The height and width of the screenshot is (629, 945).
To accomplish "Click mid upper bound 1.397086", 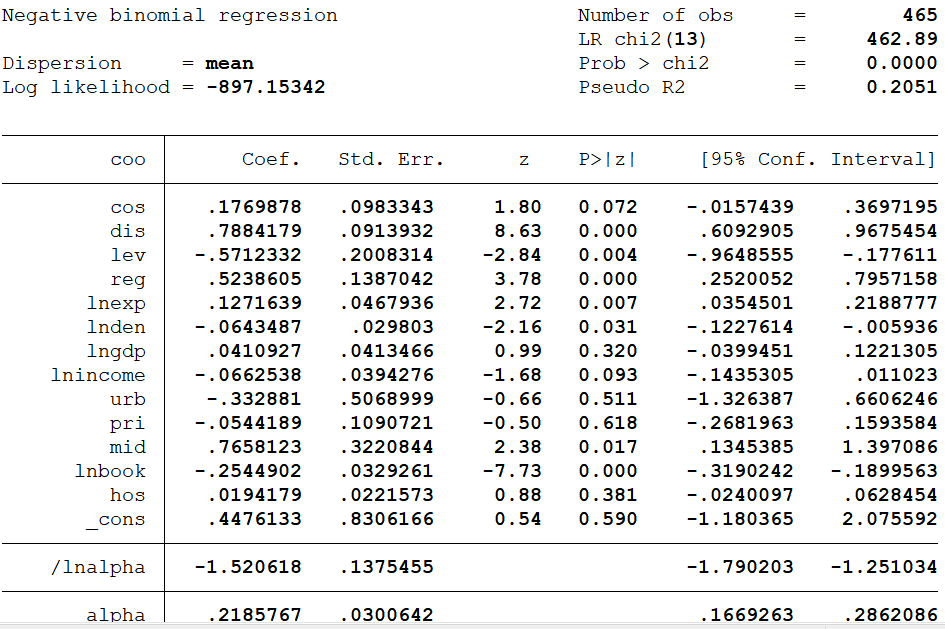I will [890, 448].
